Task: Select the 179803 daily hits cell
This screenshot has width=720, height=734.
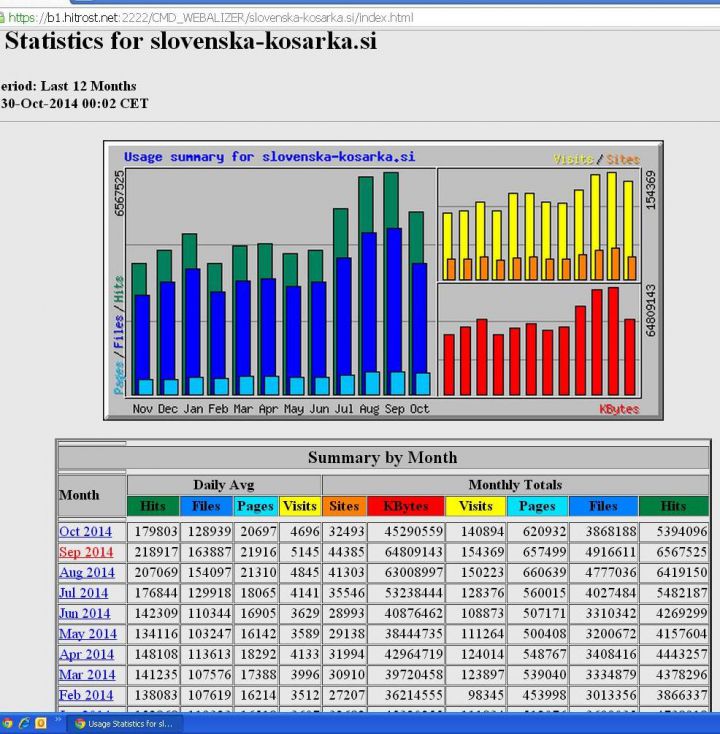Action: (154, 531)
